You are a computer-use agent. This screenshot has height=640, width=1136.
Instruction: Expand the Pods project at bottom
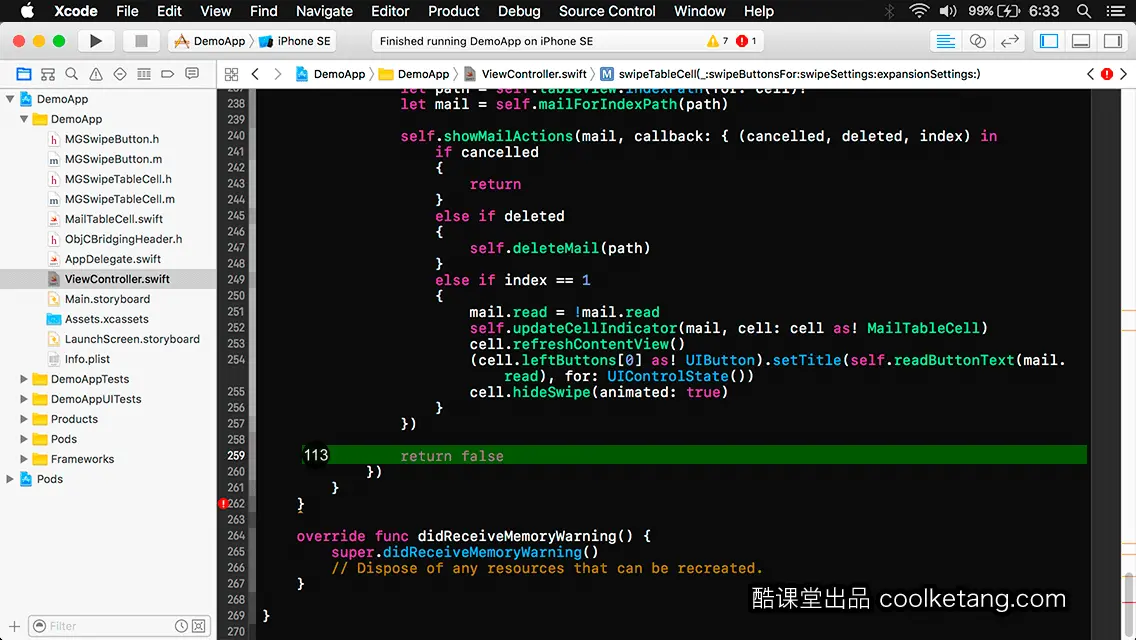point(10,479)
